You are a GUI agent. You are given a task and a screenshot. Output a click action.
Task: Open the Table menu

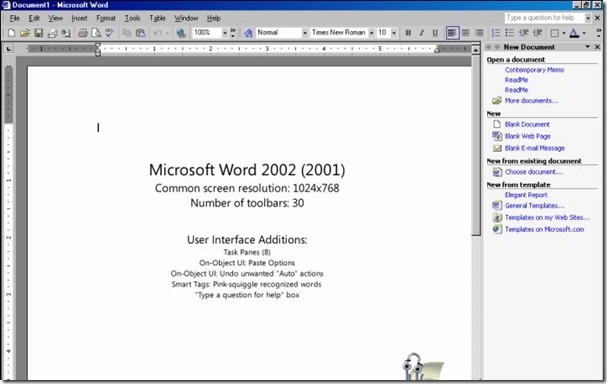point(158,18)
